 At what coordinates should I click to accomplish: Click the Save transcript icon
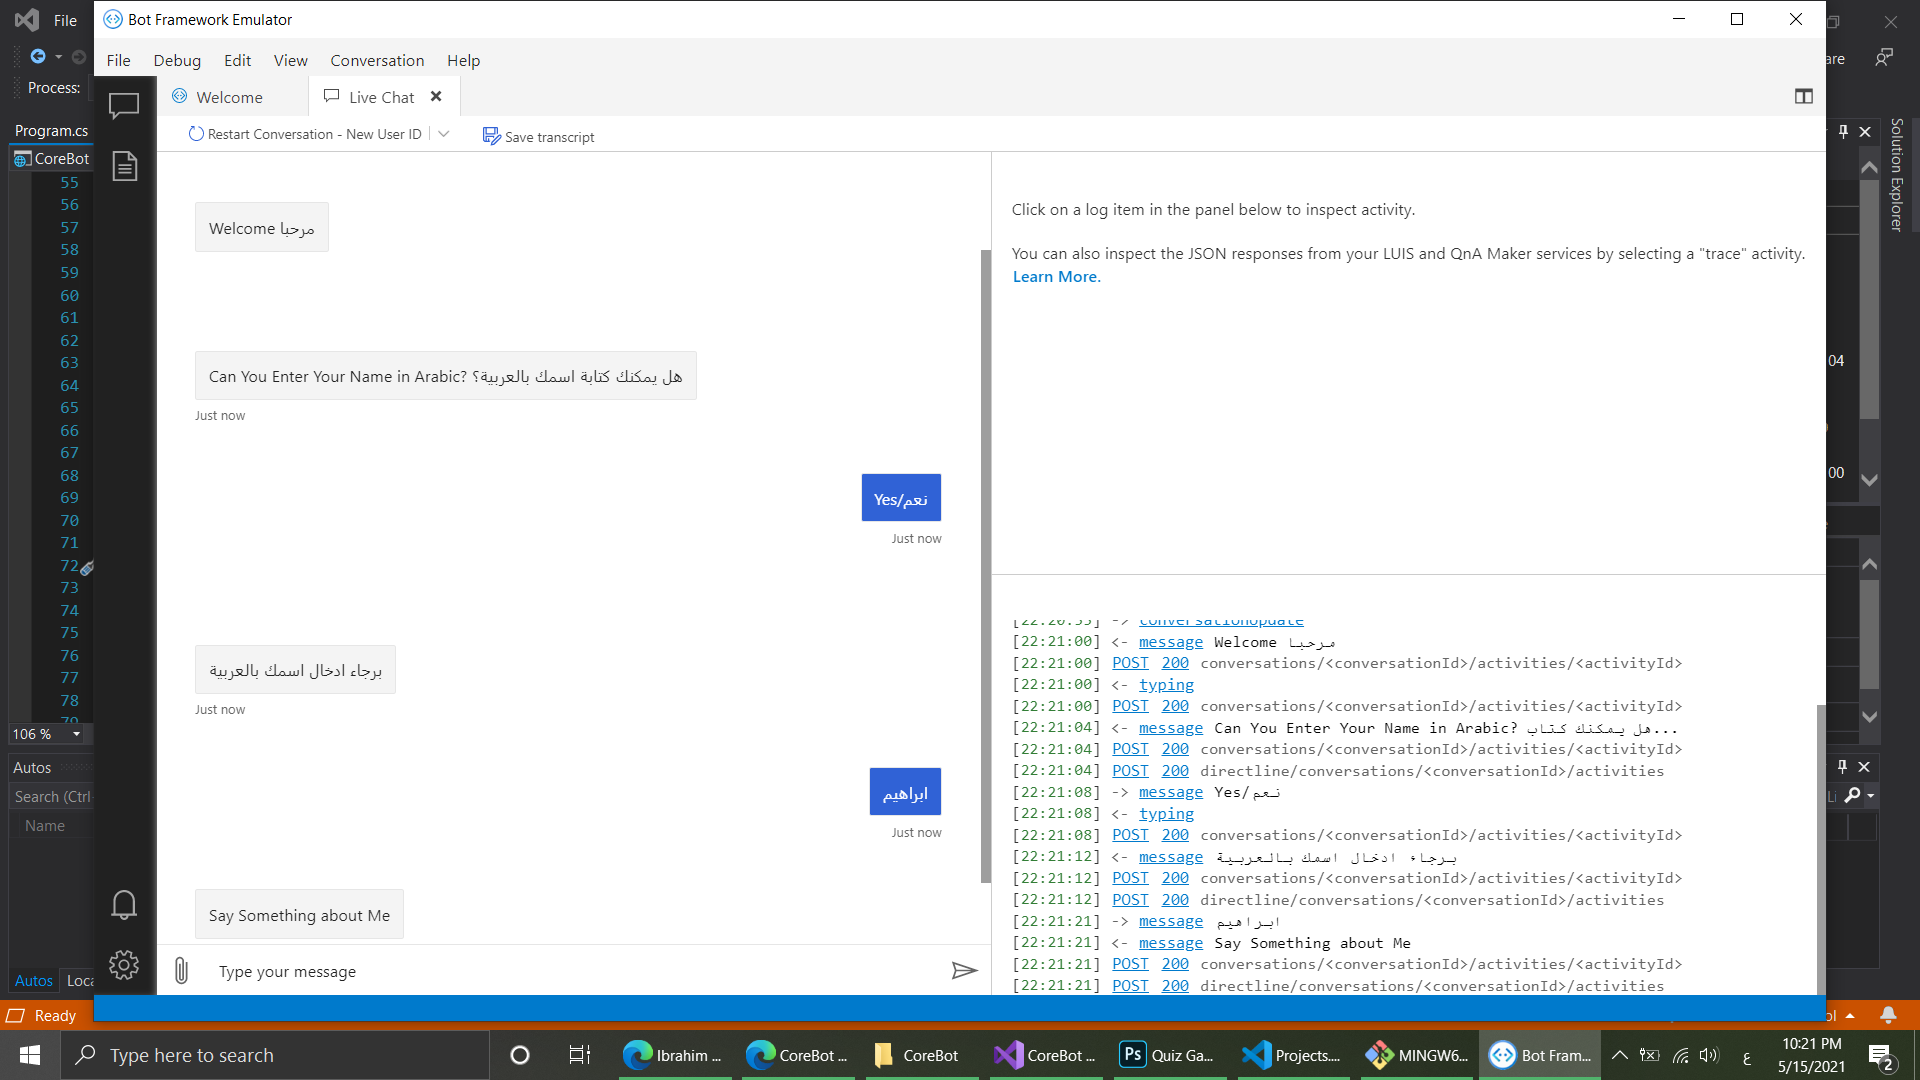tap(491, 136)
